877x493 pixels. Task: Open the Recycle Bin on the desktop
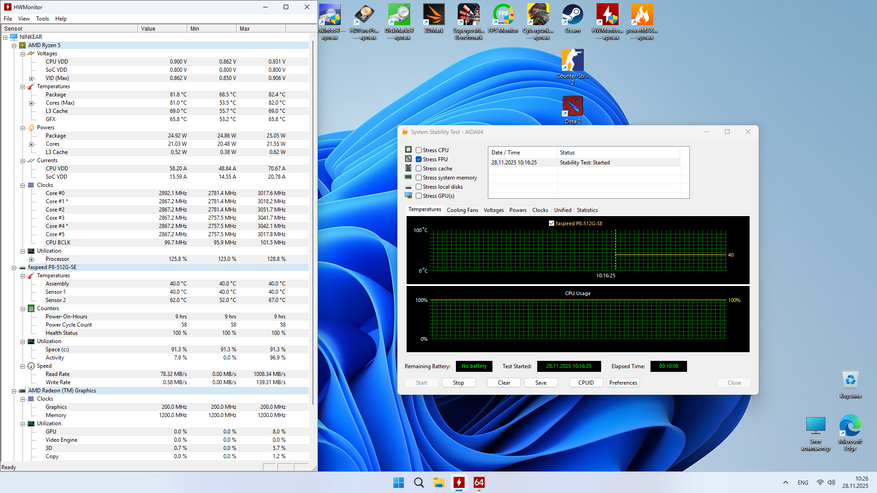849,381
